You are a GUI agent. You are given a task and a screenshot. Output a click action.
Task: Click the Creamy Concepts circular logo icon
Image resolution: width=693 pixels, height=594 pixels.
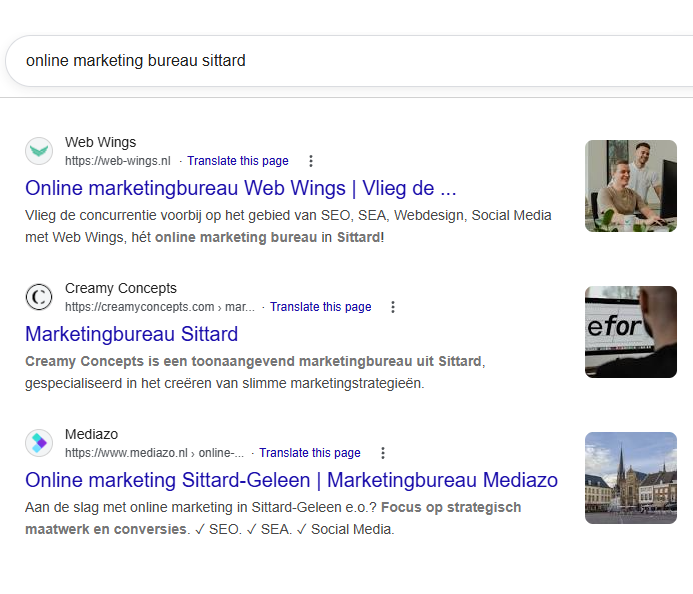(x=39, y=297)
